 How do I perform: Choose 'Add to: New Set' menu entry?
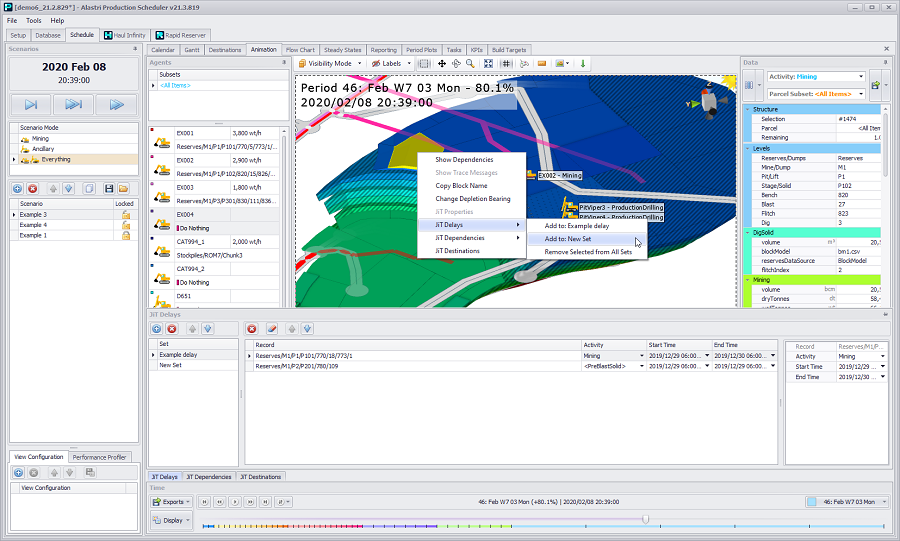(567, 239)
